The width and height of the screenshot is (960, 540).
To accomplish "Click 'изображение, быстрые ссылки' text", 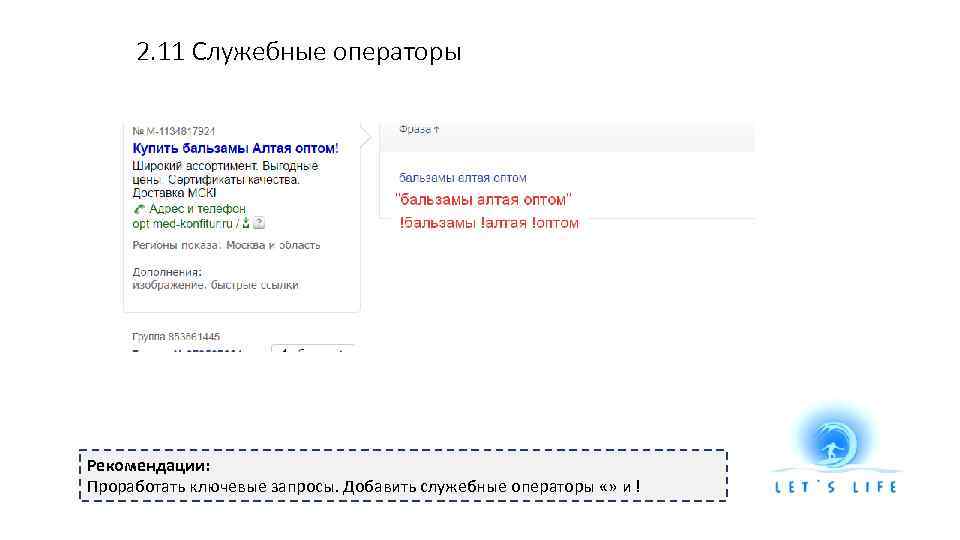I will (x=215, y=285).
